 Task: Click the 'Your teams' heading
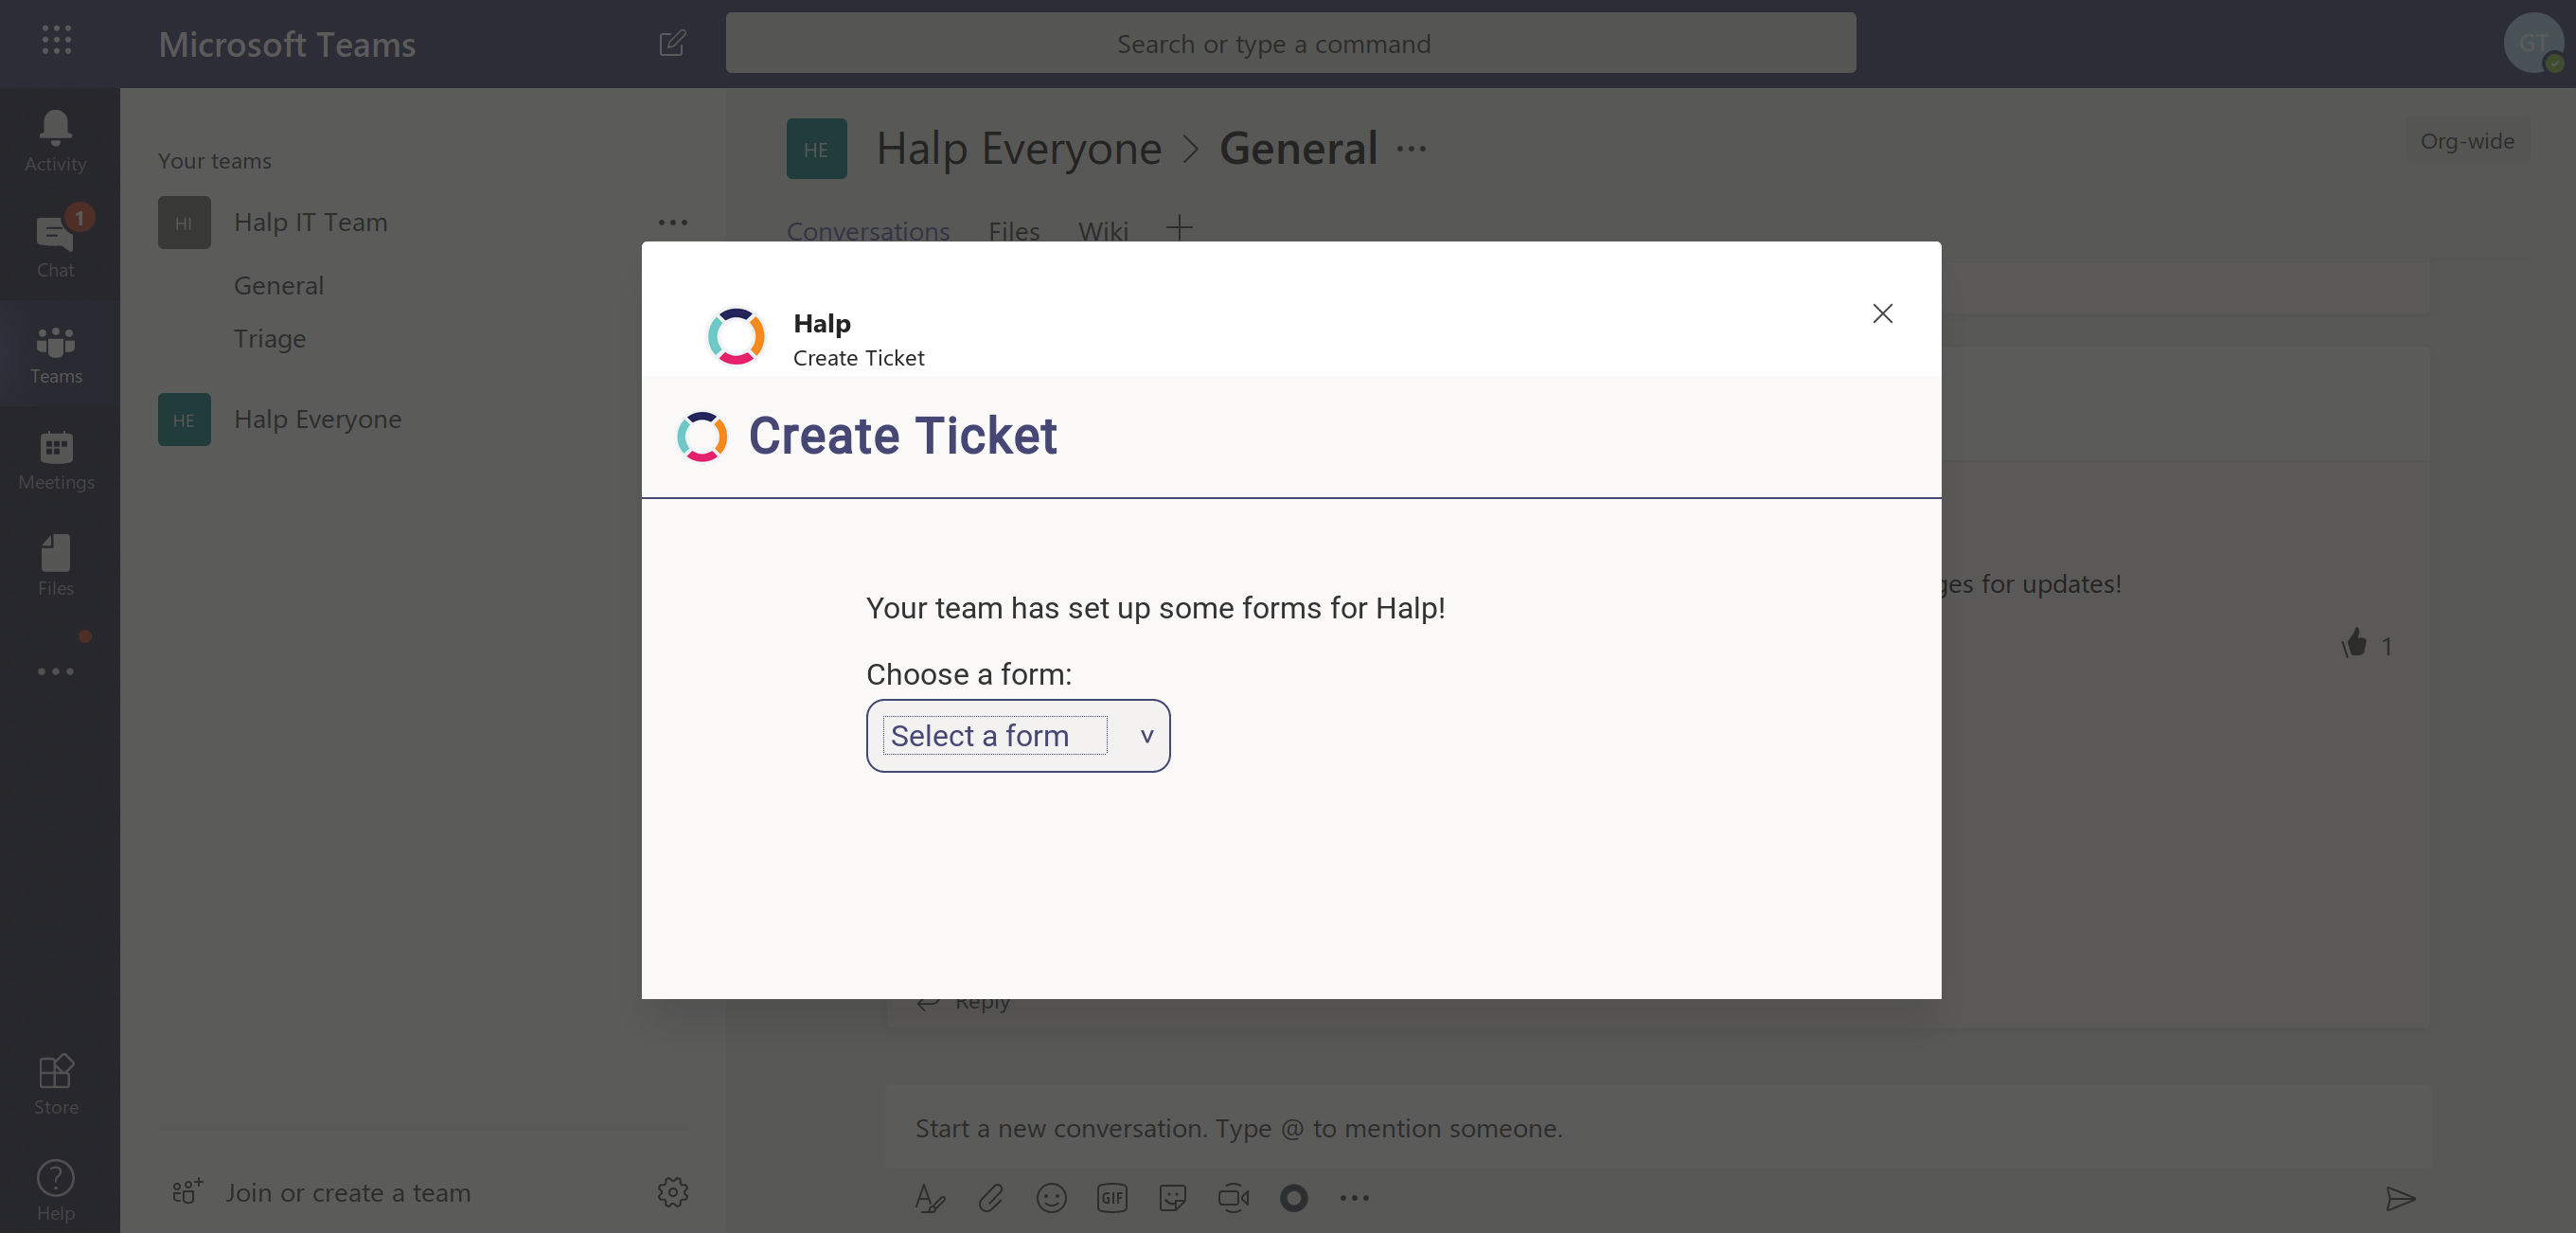(214, 160)
